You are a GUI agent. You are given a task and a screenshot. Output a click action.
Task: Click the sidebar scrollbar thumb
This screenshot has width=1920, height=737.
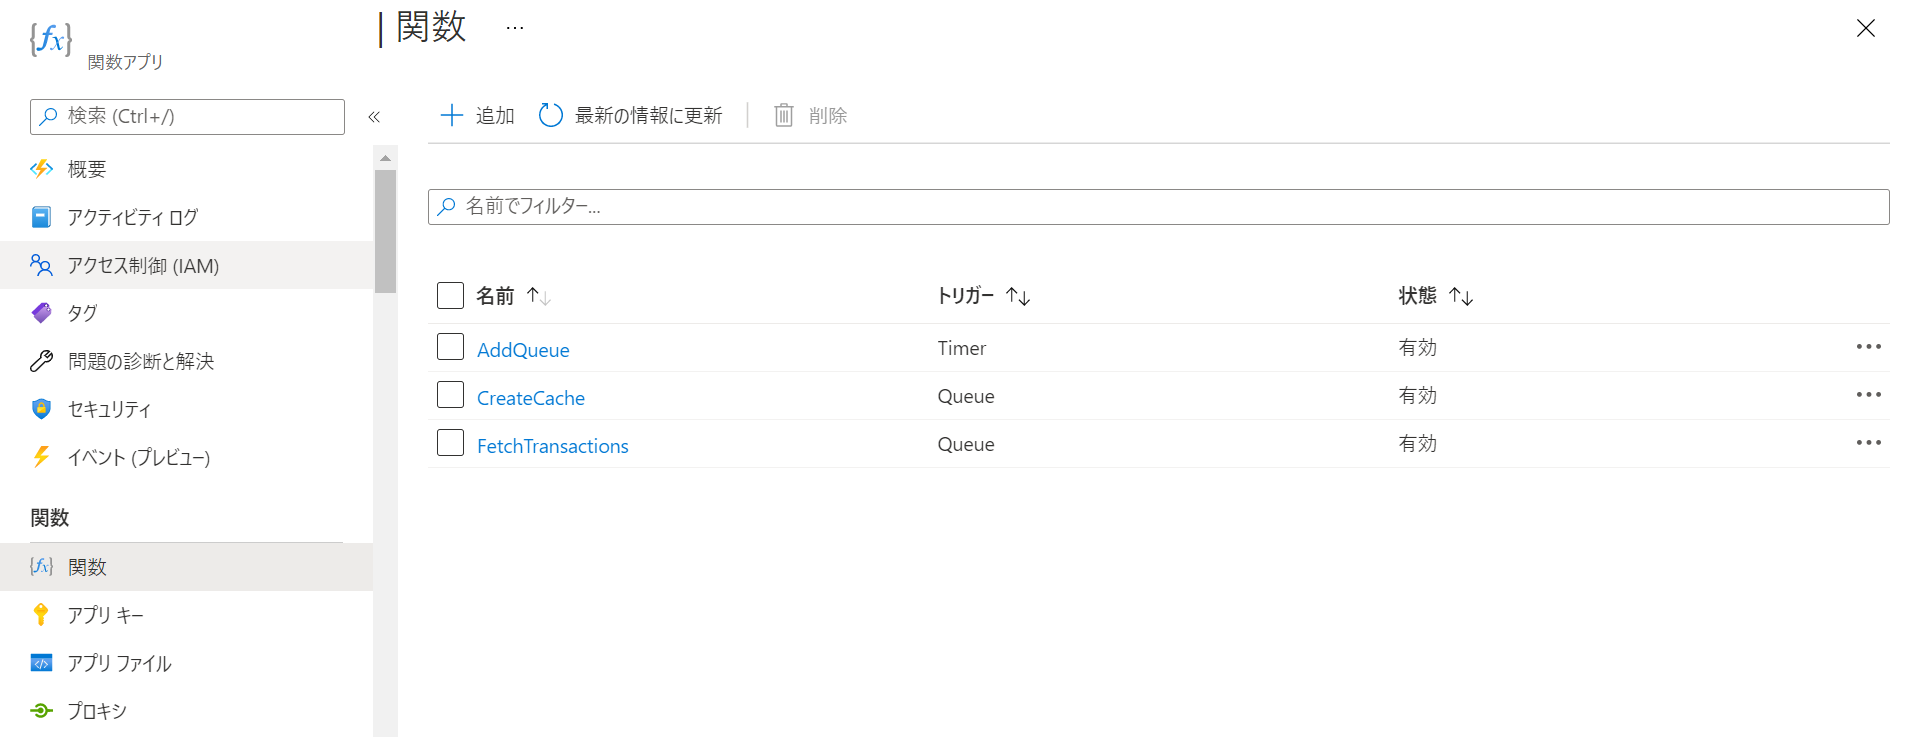click(385, 231)
